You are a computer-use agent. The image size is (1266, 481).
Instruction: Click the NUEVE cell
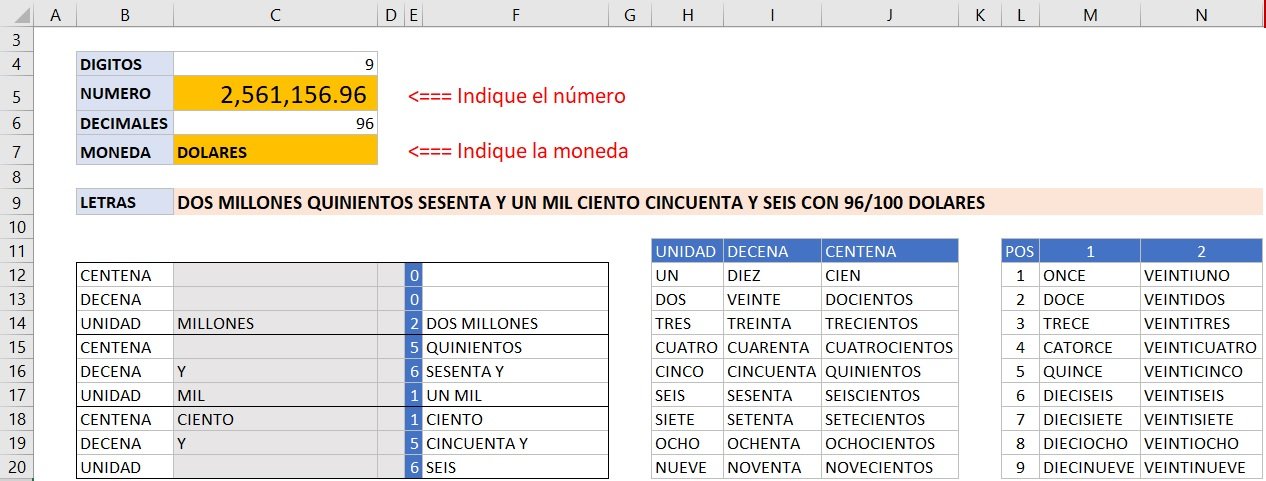687,467
